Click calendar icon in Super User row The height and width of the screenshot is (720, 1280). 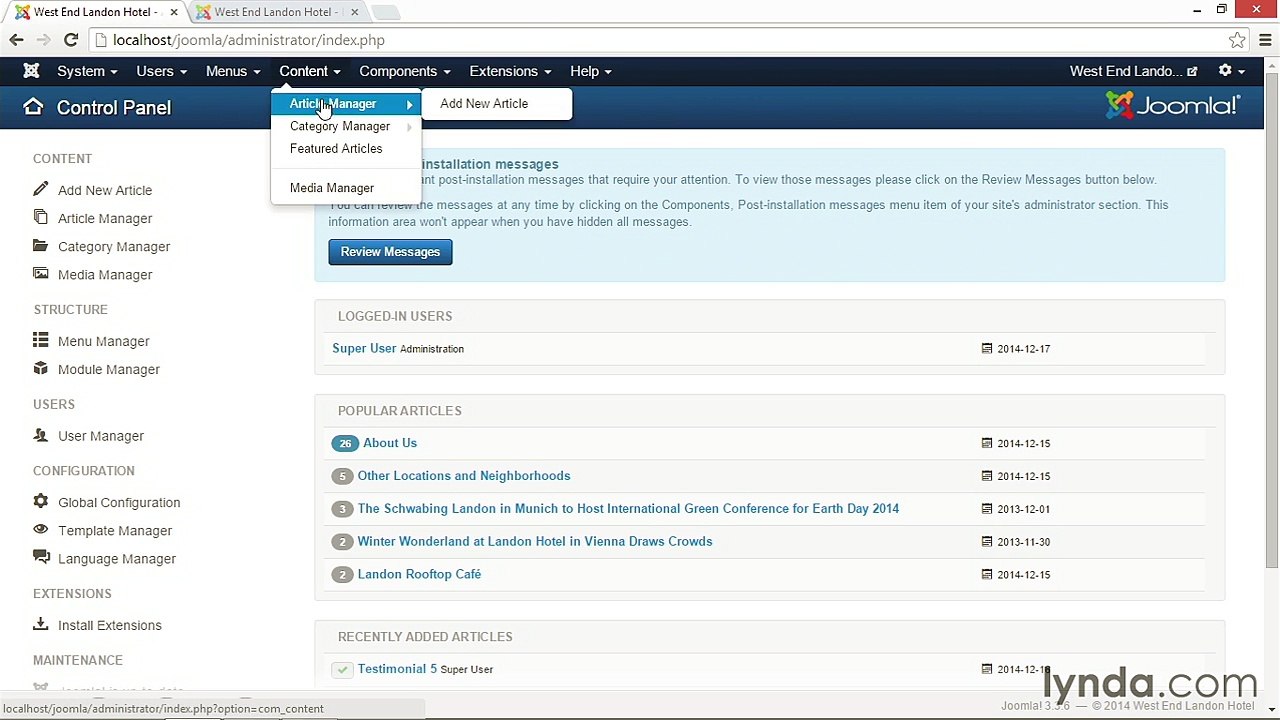click(x=987, y=348)
